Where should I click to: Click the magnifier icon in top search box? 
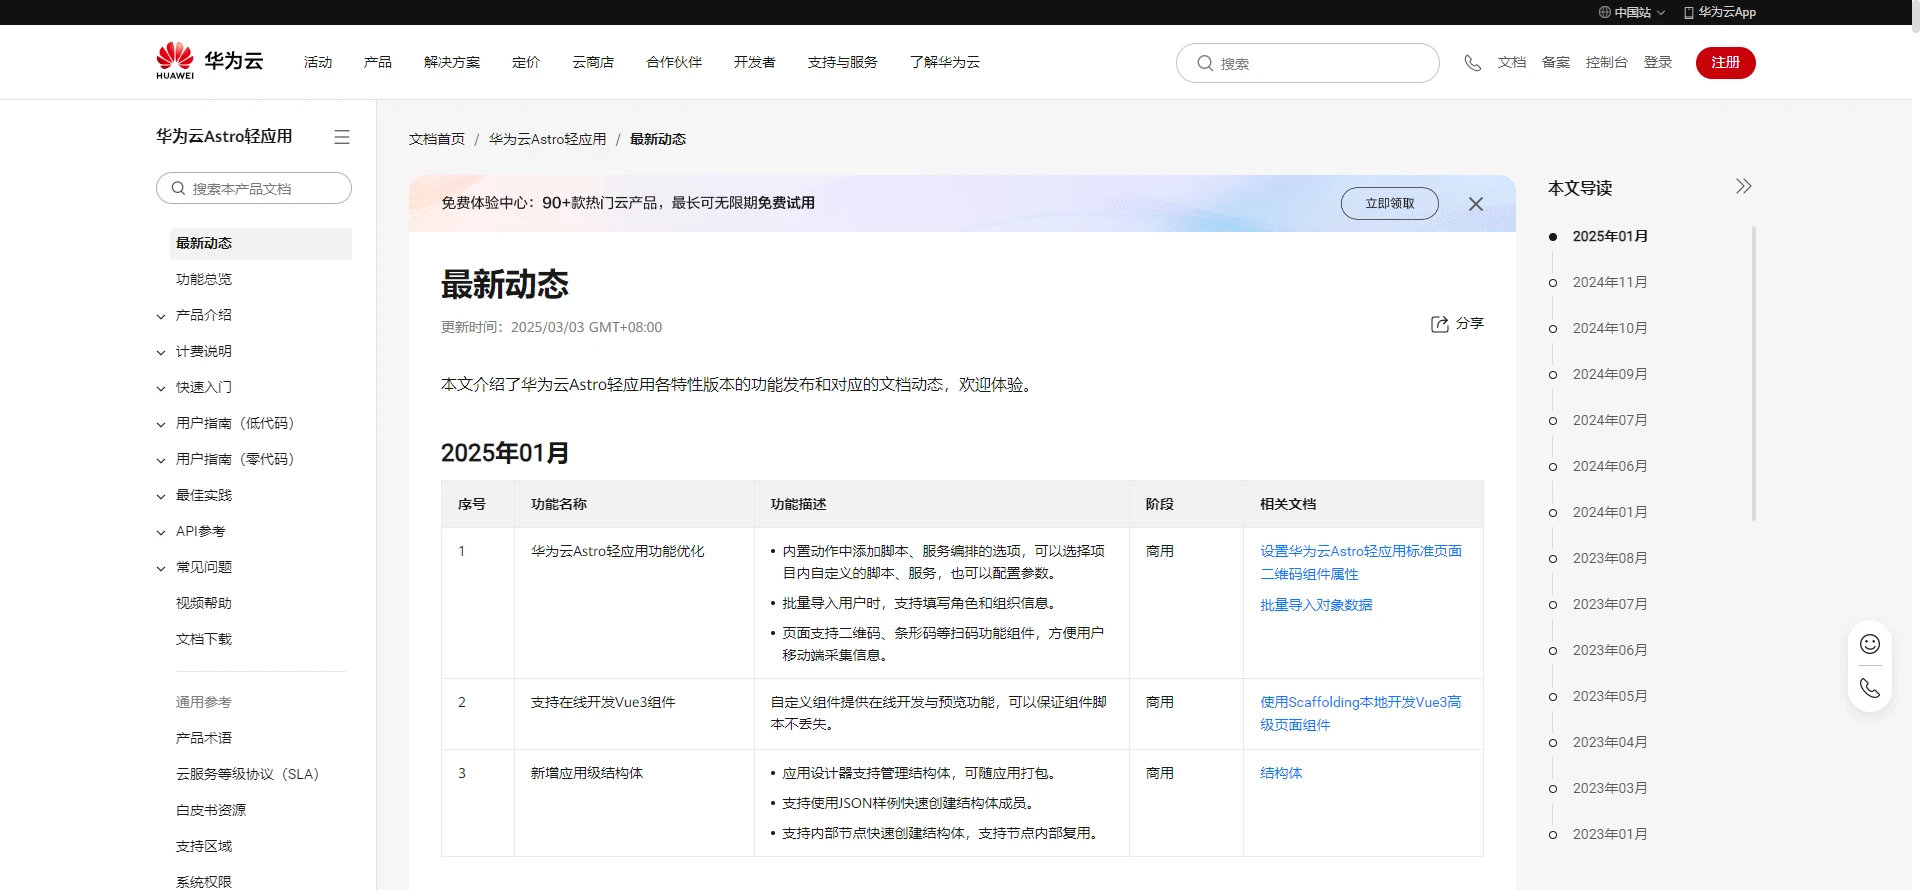(1205, 63)
